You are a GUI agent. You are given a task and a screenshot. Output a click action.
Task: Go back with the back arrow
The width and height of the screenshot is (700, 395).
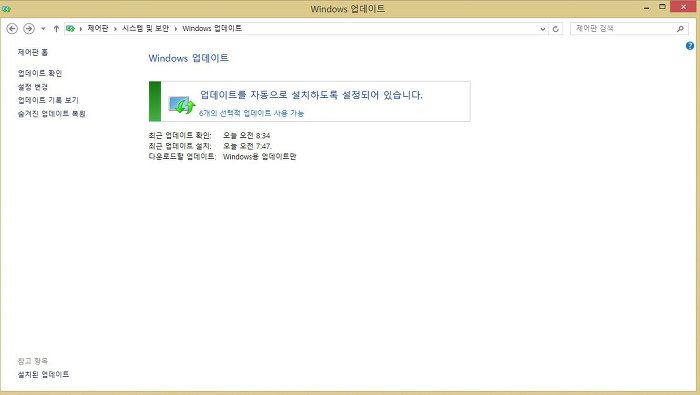click(12, 29)
